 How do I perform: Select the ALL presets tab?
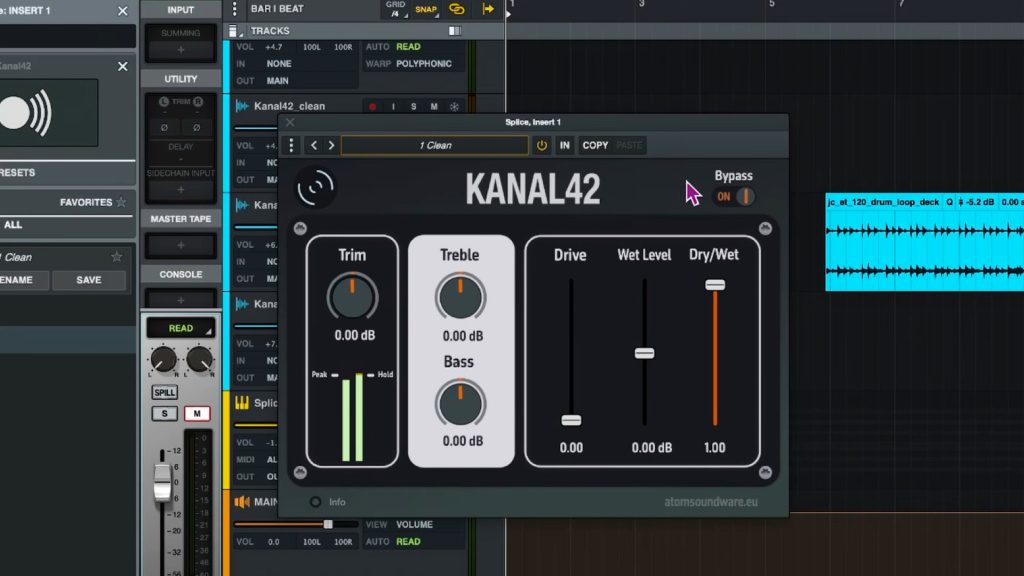(12, 225)
